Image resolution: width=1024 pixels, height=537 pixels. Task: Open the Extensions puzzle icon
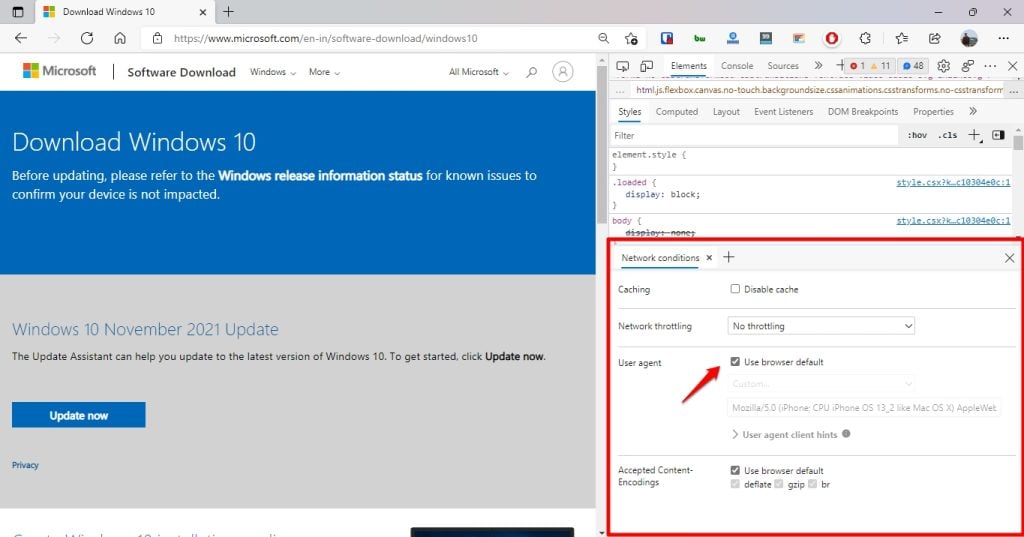tap(865, 39)
